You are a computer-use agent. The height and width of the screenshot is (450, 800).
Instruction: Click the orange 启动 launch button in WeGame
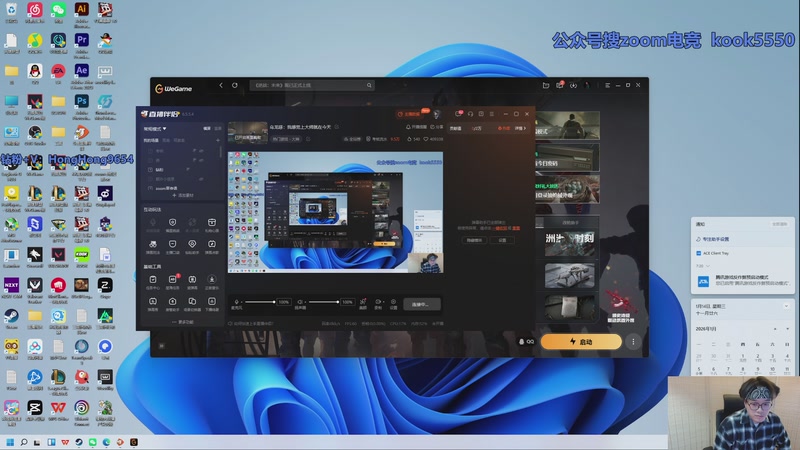point(580,341)
